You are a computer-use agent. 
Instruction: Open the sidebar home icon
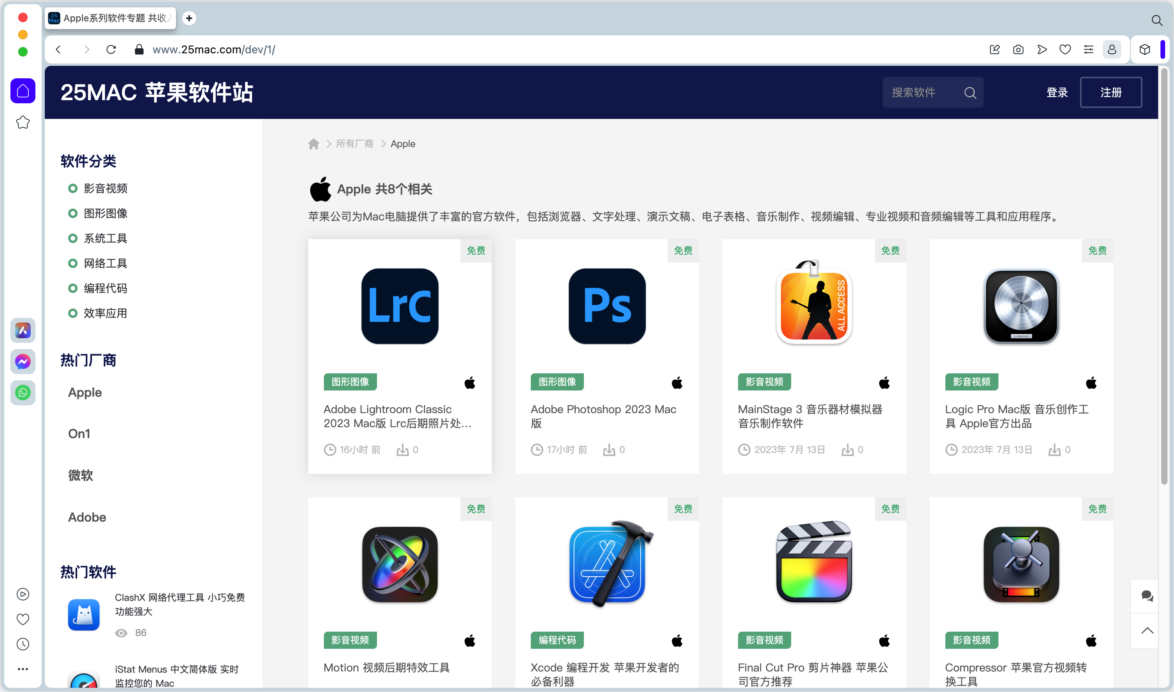point(23,91)
